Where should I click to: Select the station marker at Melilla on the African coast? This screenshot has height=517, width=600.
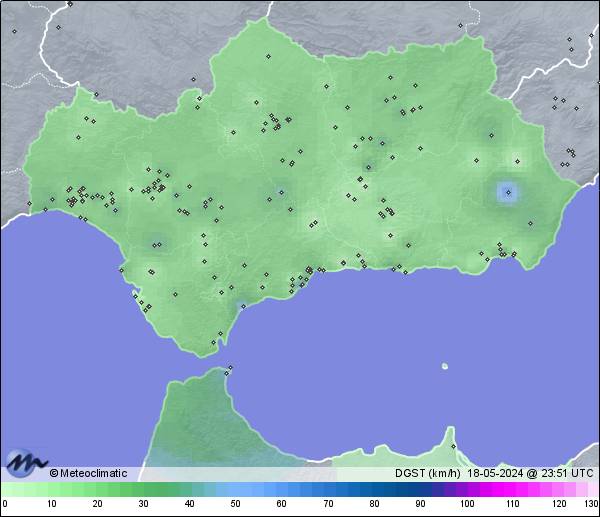(x=453, y=446)
